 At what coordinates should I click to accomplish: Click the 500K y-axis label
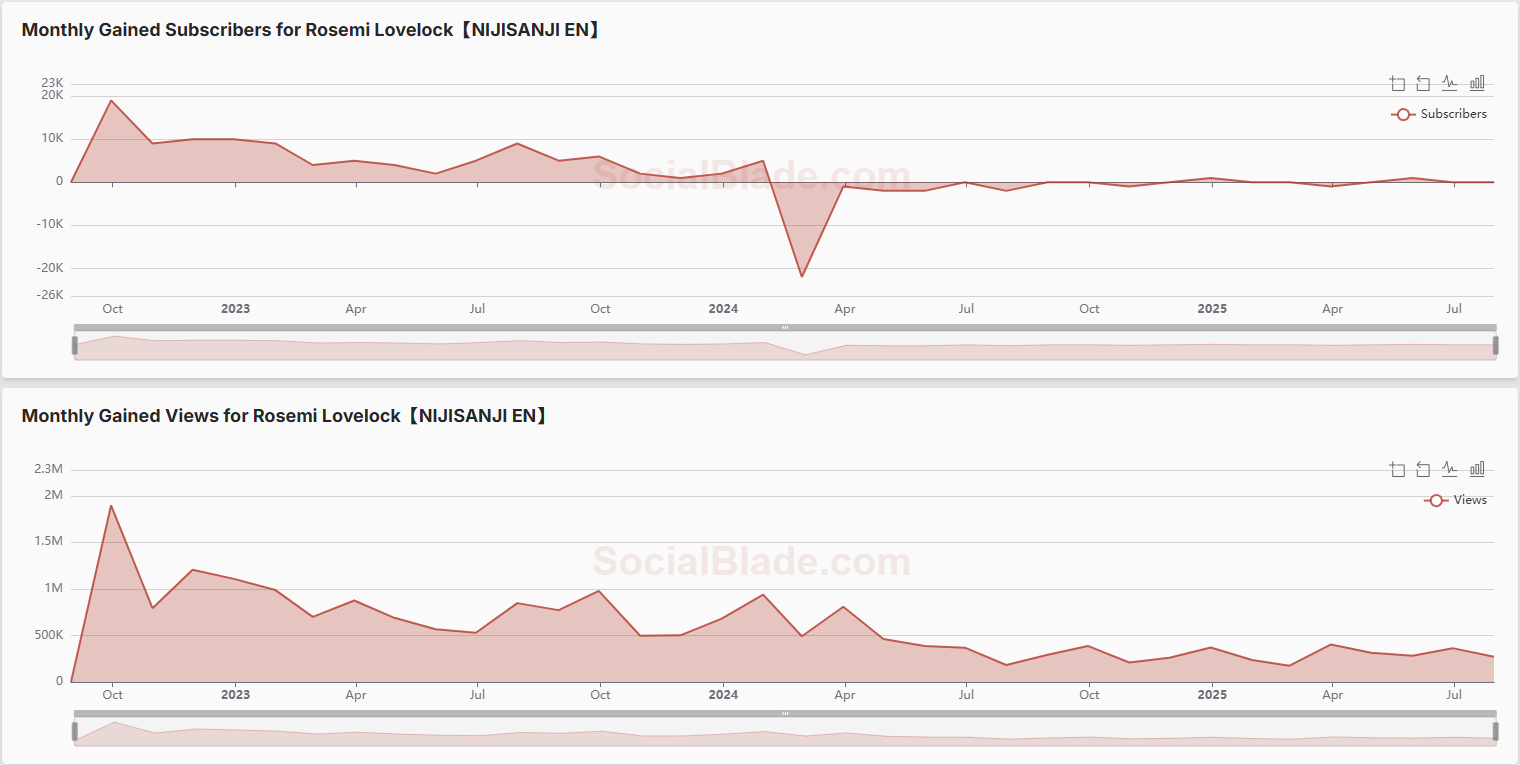pyautogui.click(x=47, y=635)
